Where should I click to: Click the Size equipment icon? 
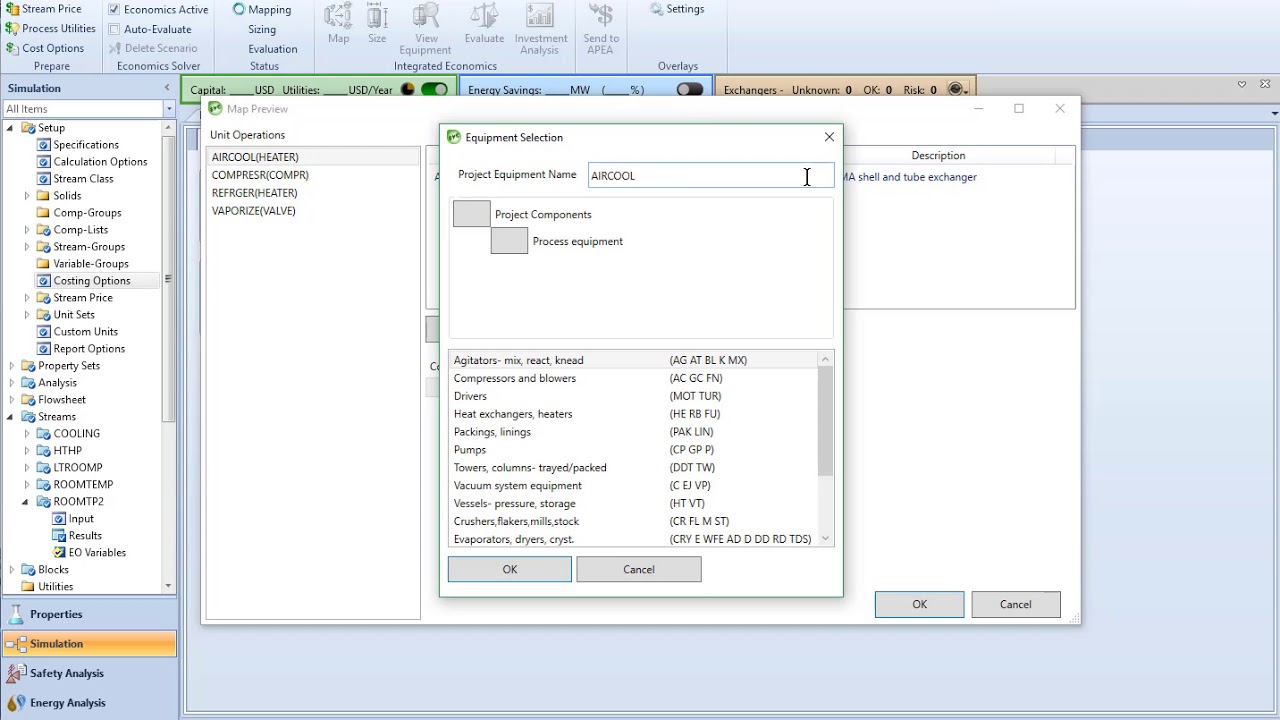coord(377,24)
